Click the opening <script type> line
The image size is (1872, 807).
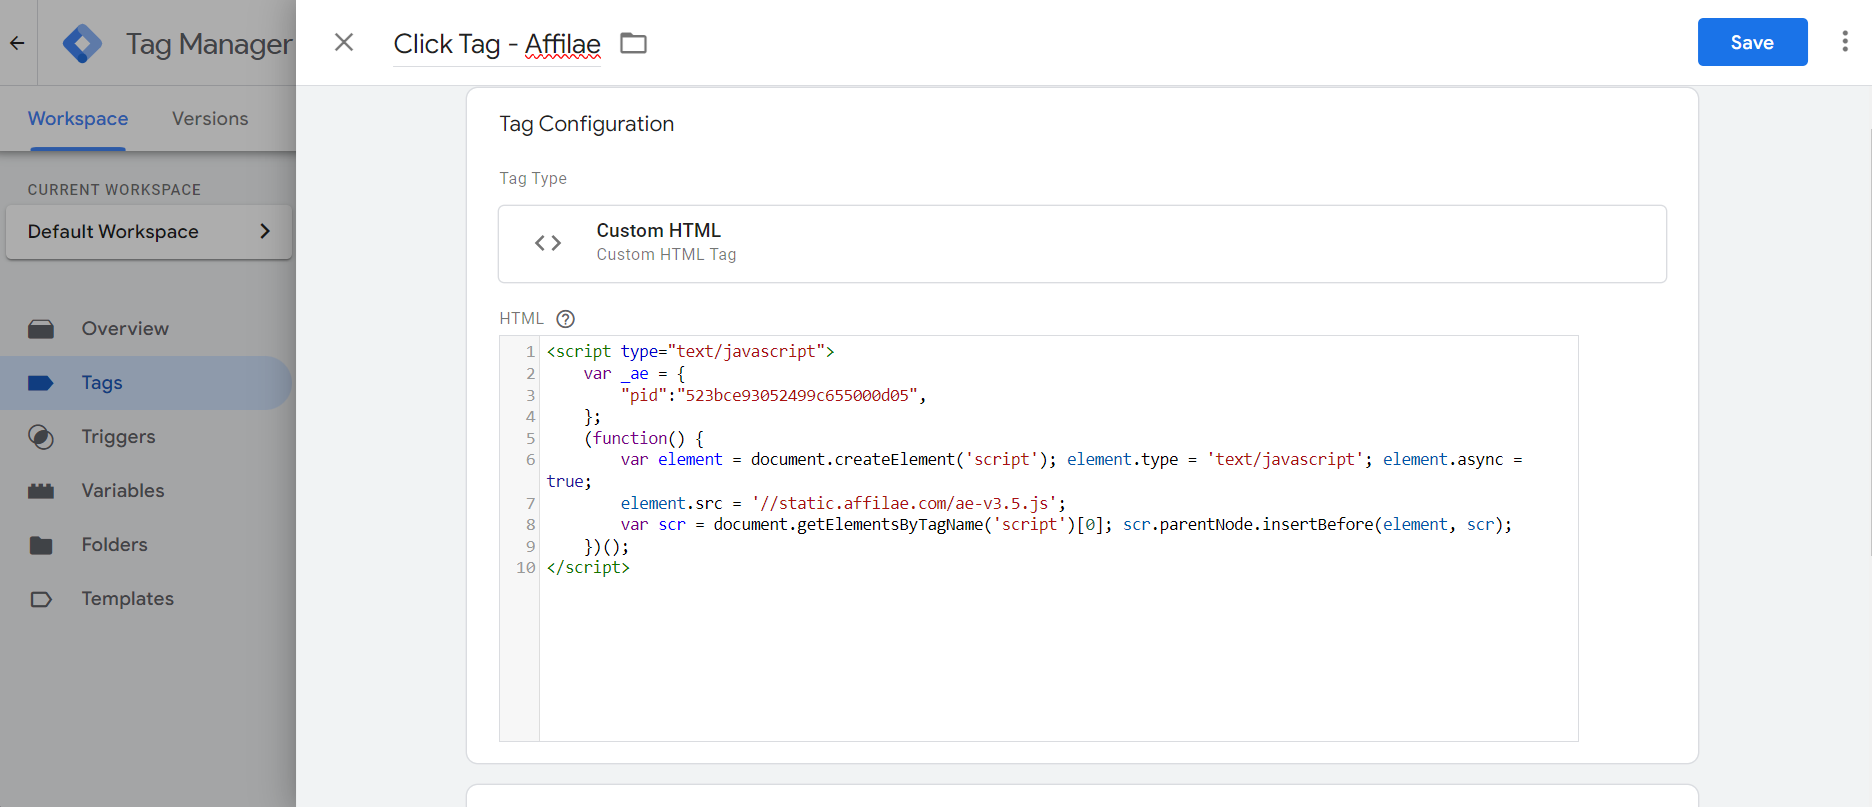coord(690,352)
